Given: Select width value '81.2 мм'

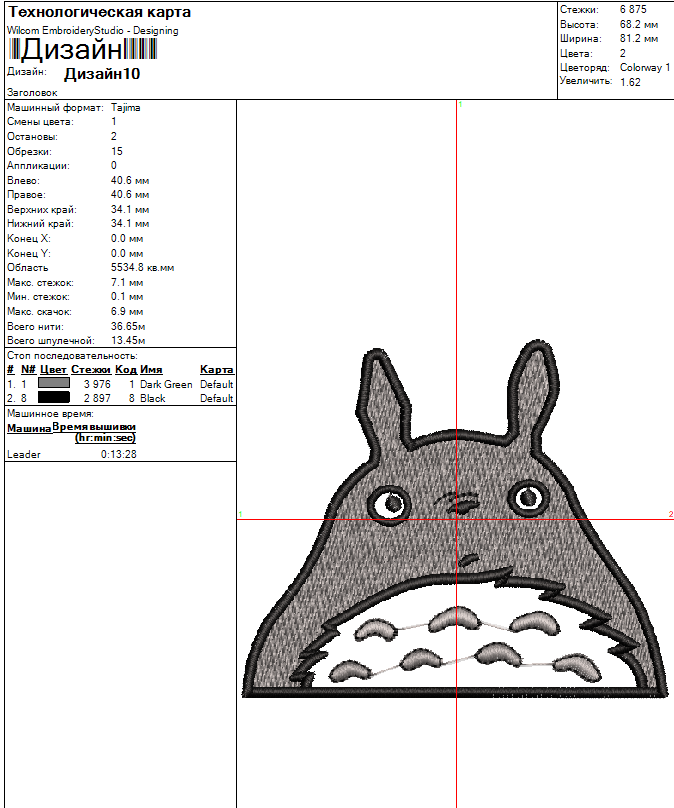Looking at the screenshot, I should (x=639, y=39).
